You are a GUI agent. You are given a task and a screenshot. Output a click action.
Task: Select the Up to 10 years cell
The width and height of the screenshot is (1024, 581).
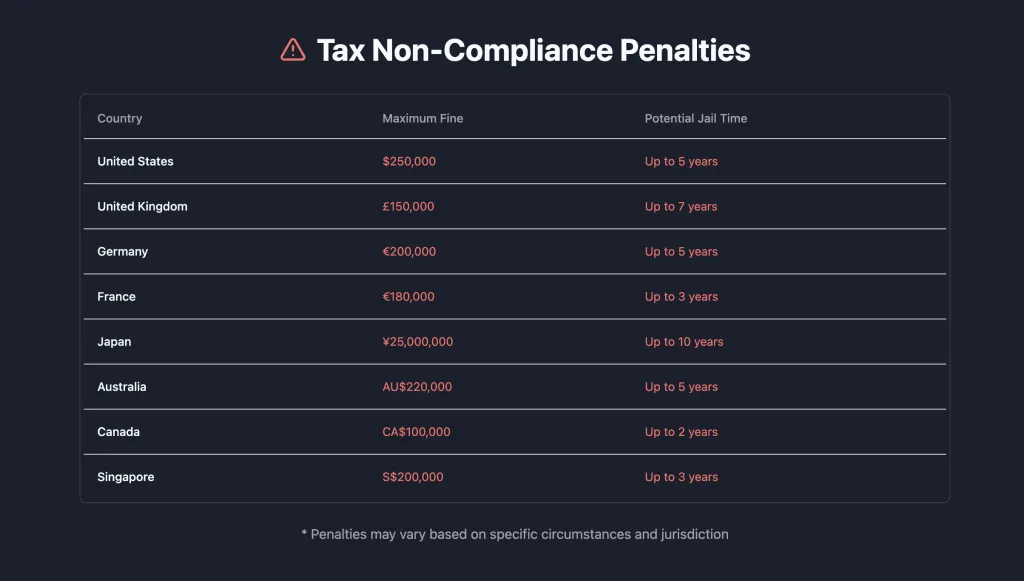684,341
